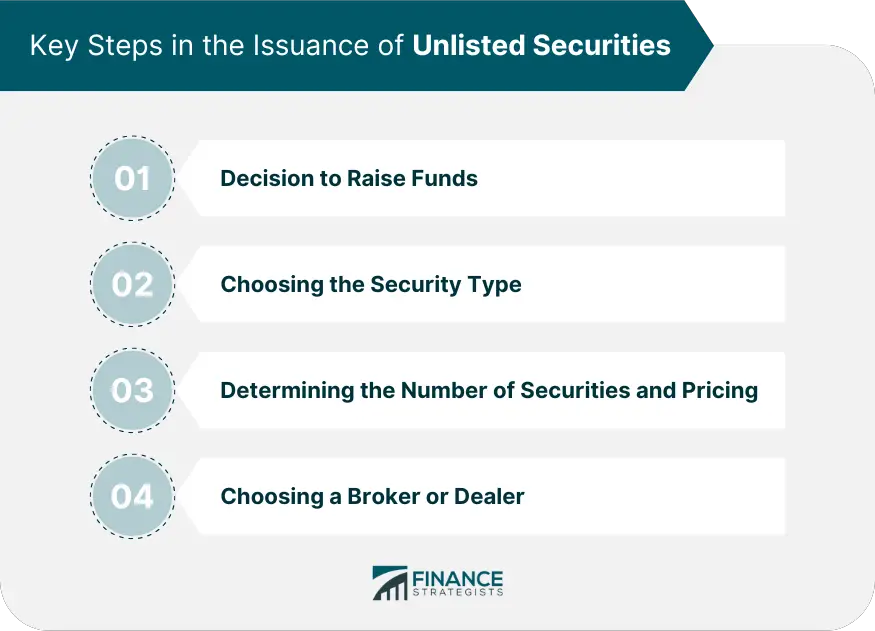Viewport: 875px width, 631px height.
Task: Select the 04 step number circle
Action: [132, 496]
